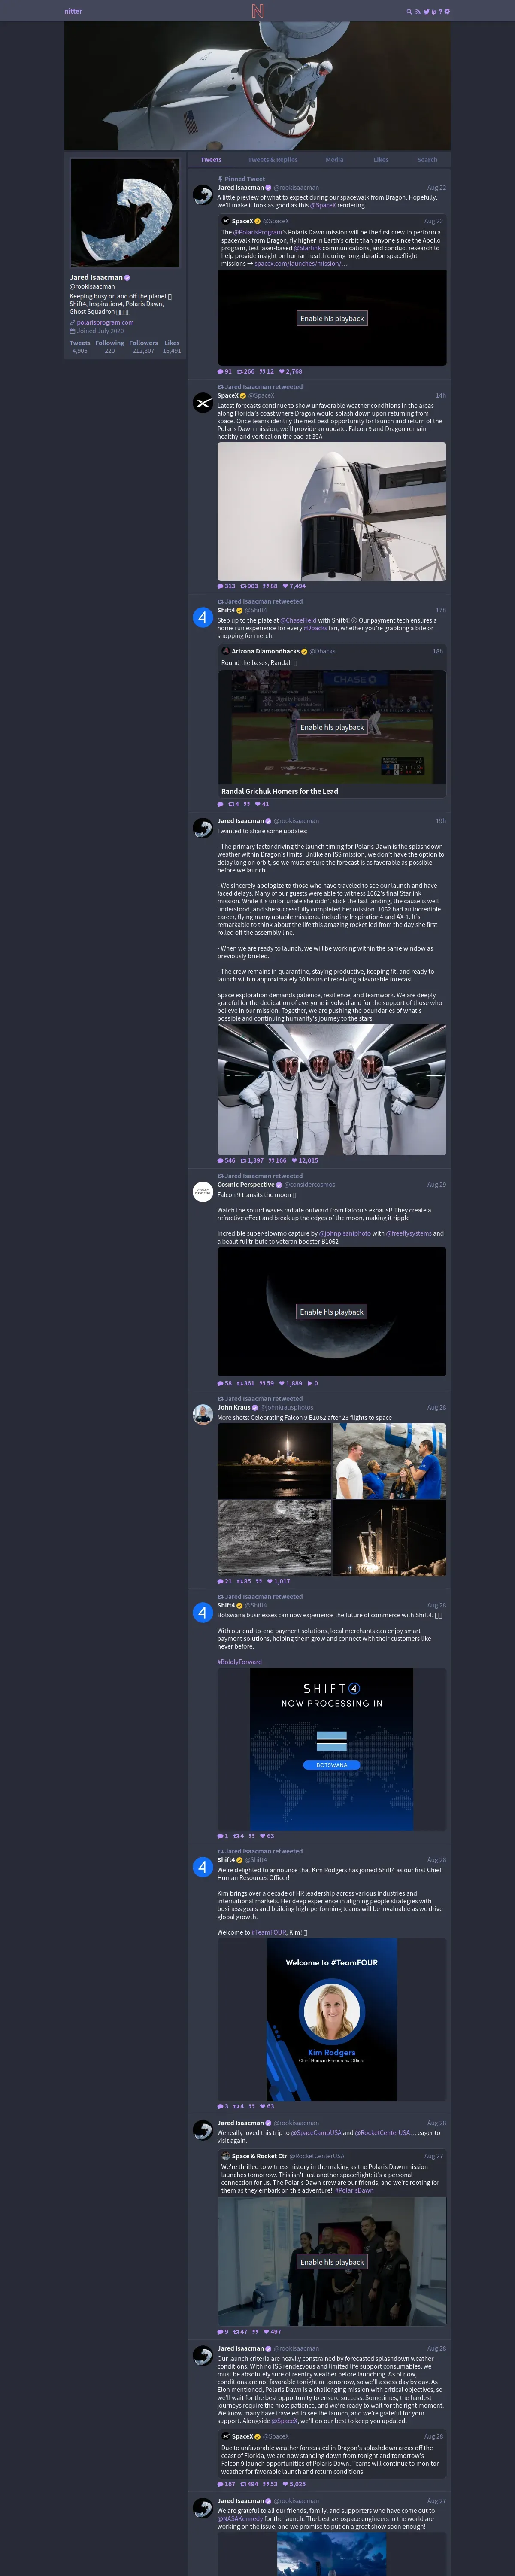Open the #BoldlyForward hashtag
This screenshot has height=2576, width=515.
point(240,1662)
